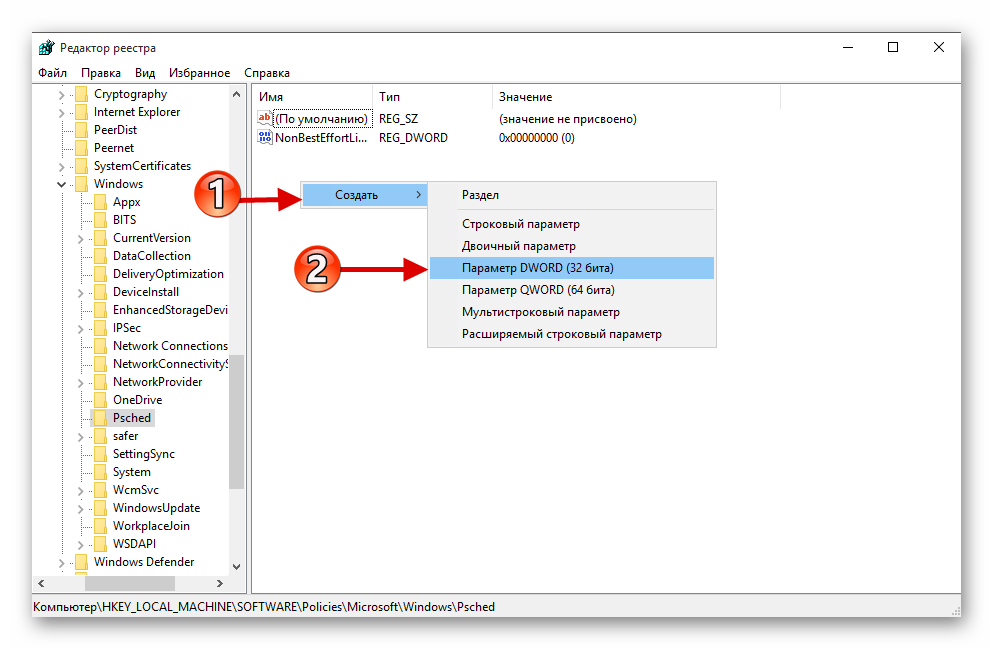
Task: Click the Appx folder icon
Action: [x=101, y=202]
